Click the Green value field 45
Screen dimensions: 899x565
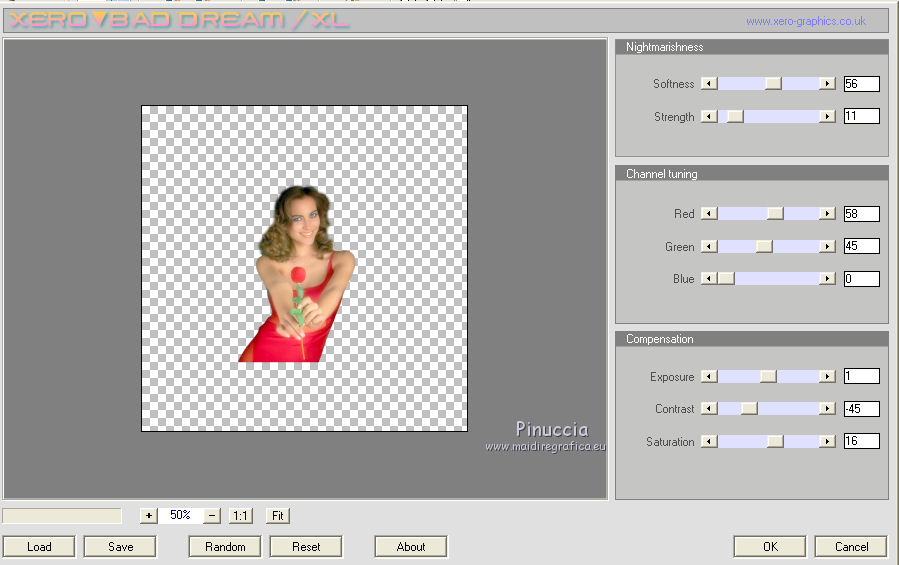[x=861, y=246]
